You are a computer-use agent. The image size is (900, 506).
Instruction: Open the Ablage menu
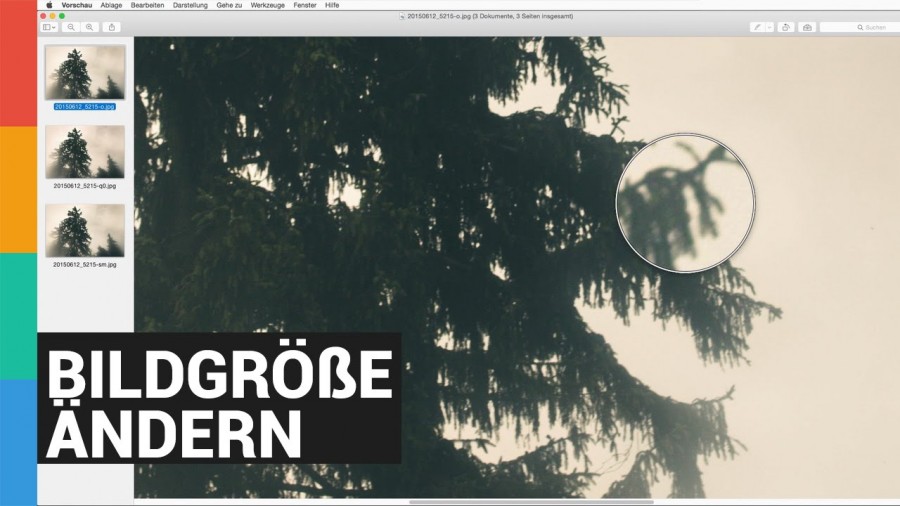pos(113,5)
